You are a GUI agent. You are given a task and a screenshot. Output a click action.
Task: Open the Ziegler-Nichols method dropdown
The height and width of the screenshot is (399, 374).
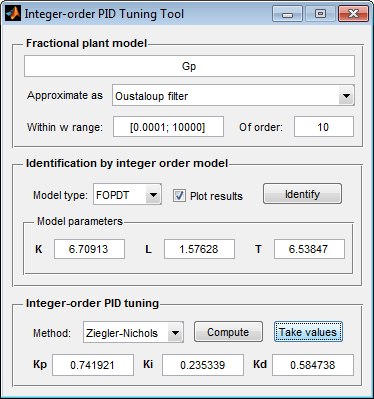[x=133, y=333]
